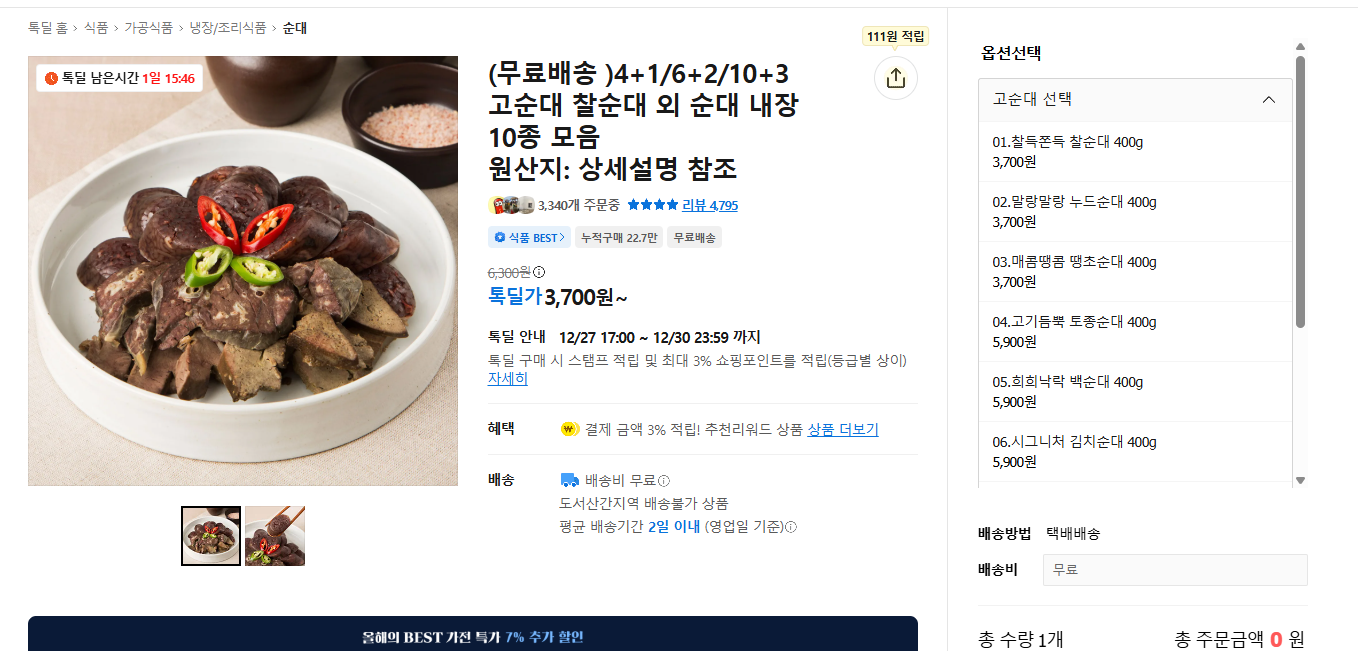
Task: Click the yellow won coin icon
Action: coord(569,430)
